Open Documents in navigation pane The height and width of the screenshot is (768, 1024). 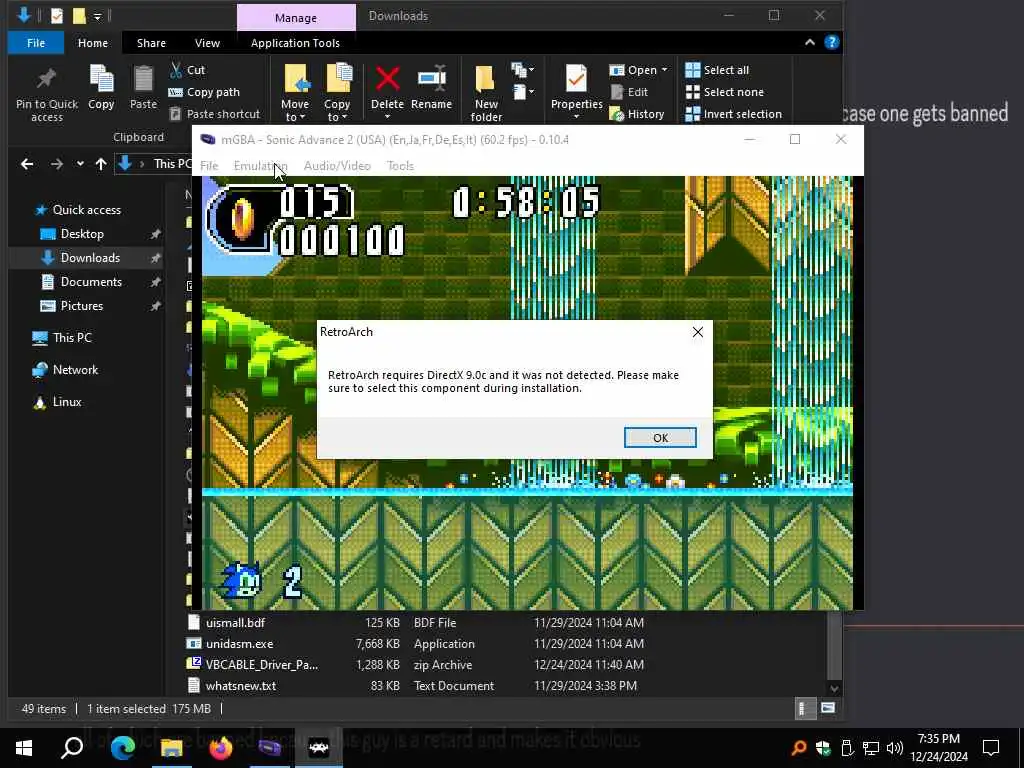(91, 282)
